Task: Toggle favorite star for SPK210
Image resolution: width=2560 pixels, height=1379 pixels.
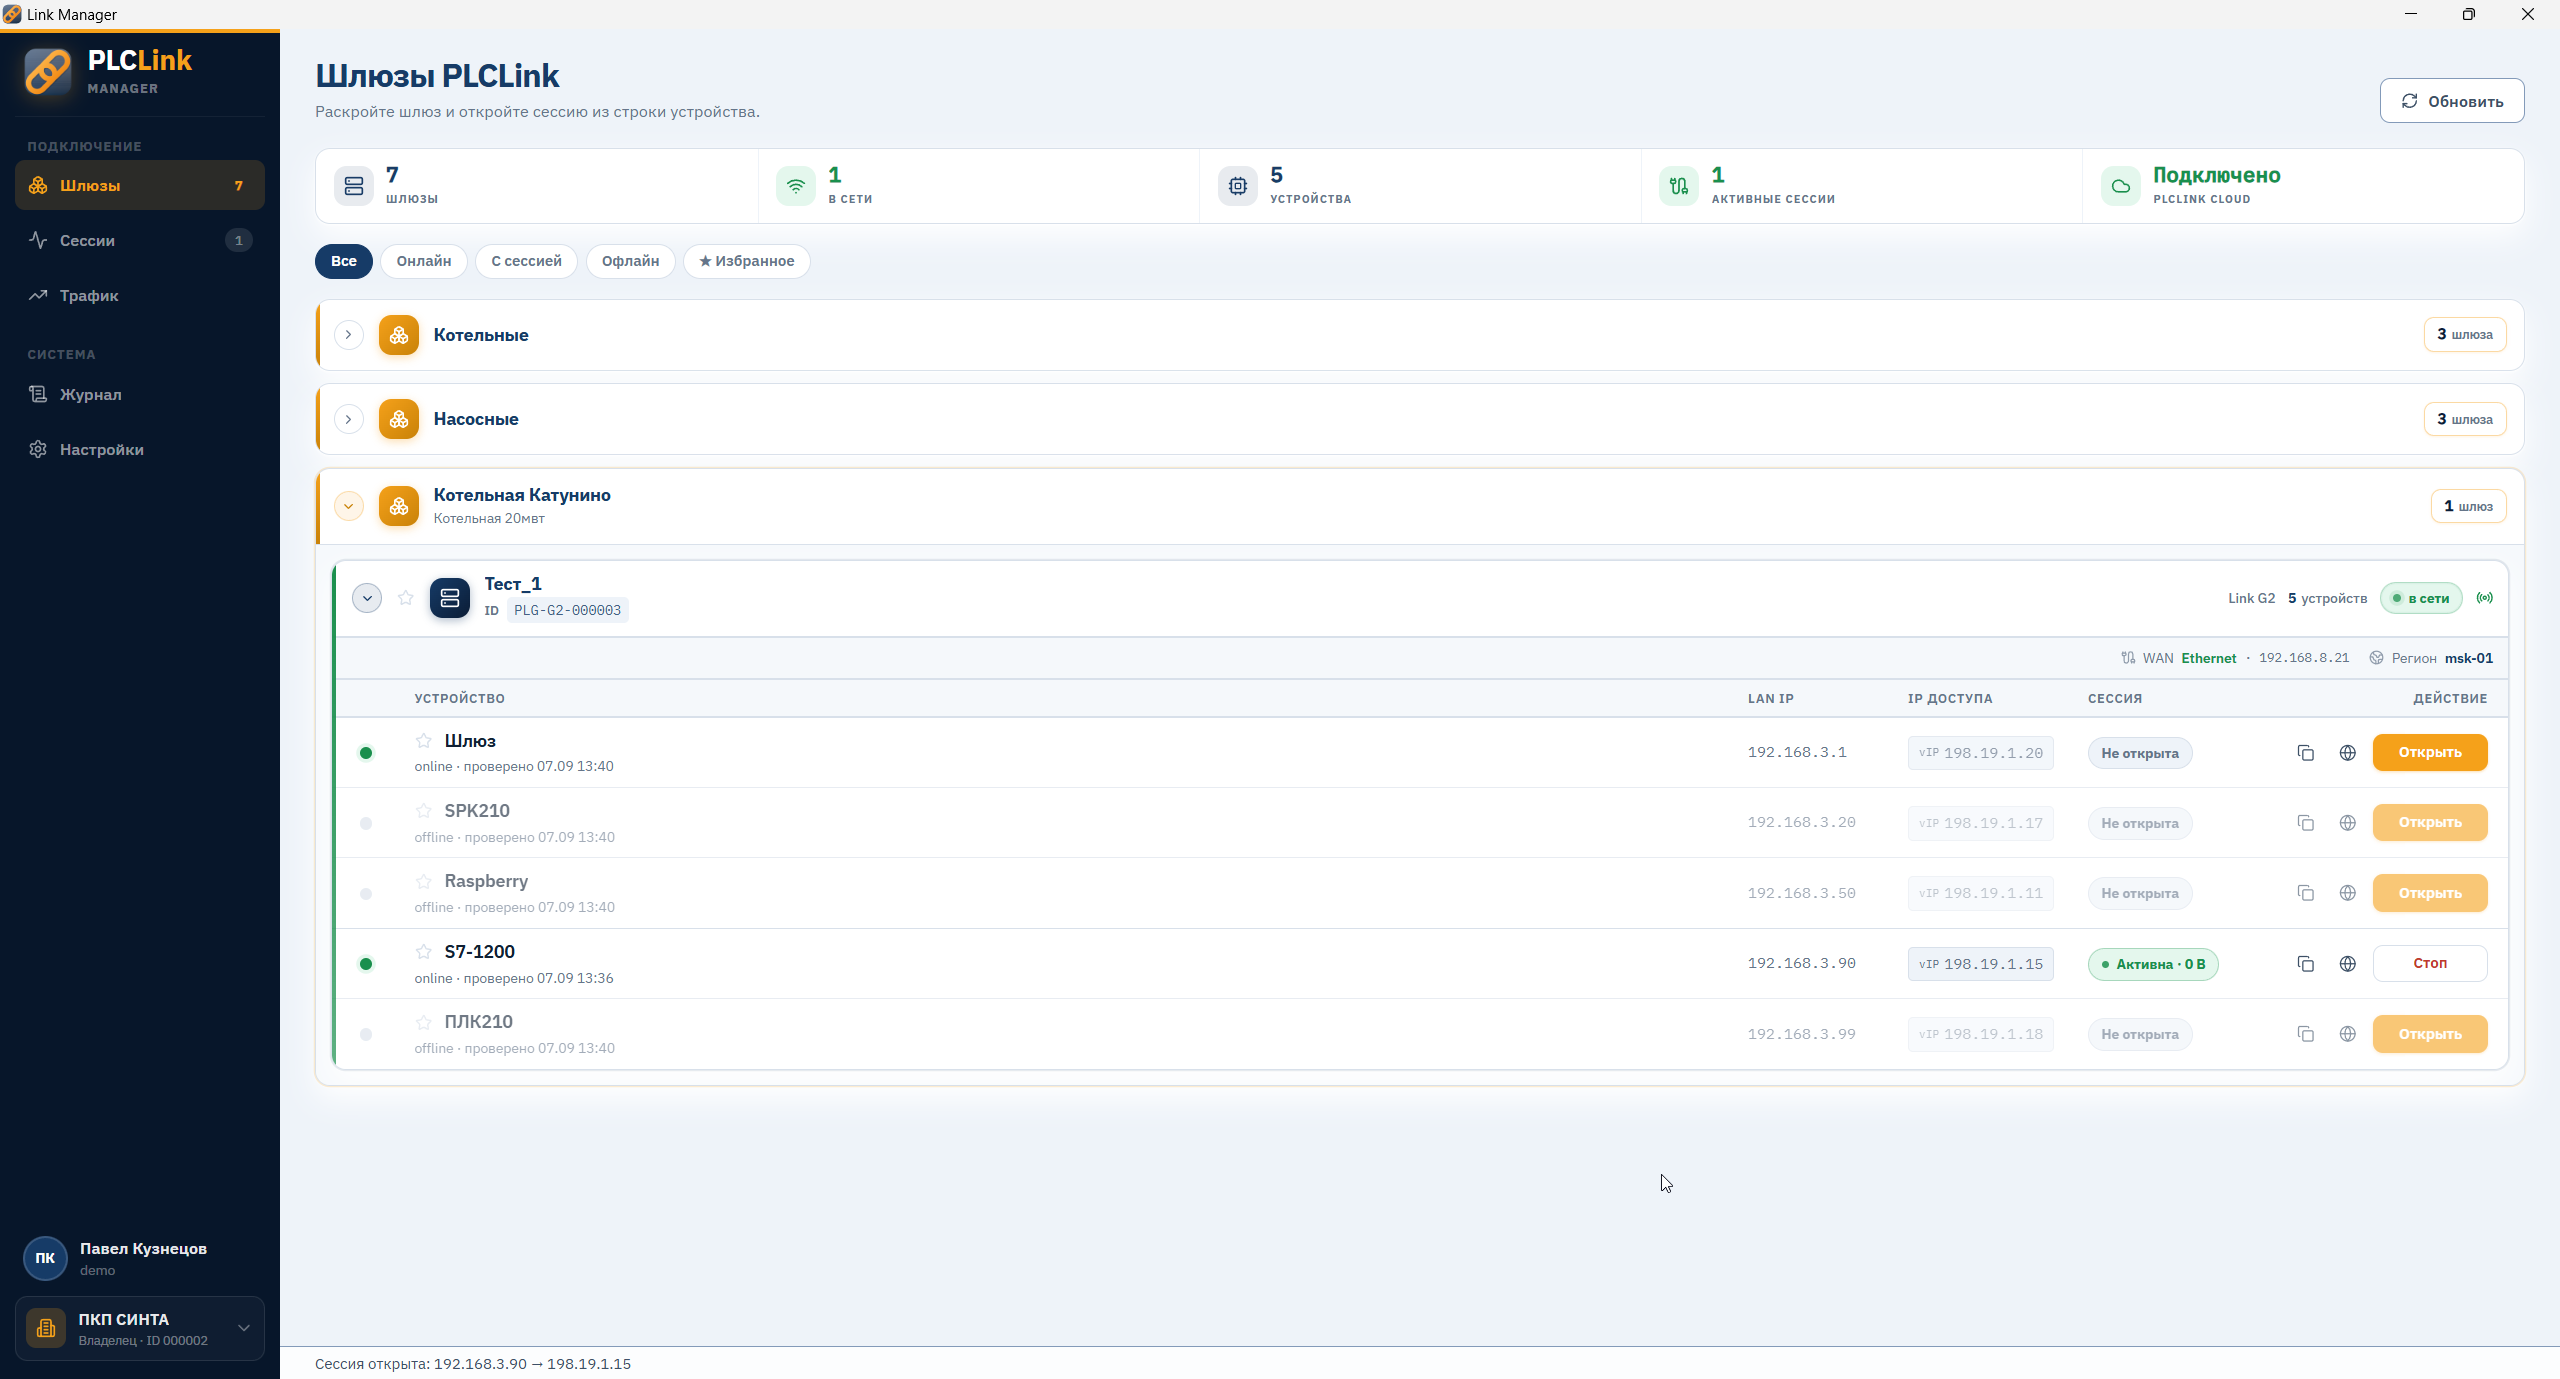Action: (424, 811)
